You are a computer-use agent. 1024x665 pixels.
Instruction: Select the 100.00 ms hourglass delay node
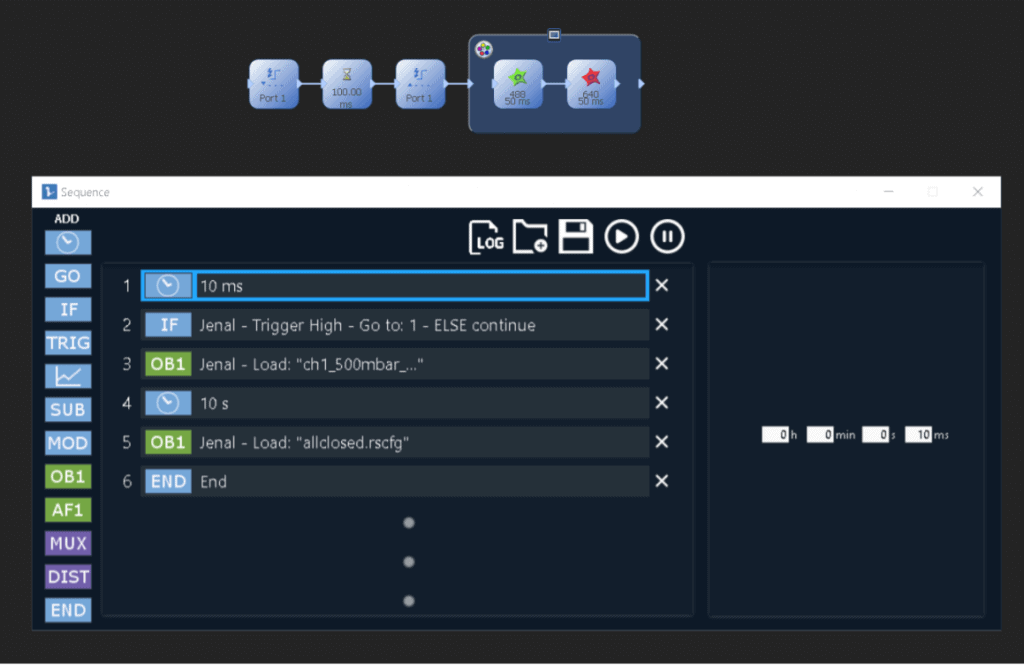pyautogui.click(x=347, y=84)
